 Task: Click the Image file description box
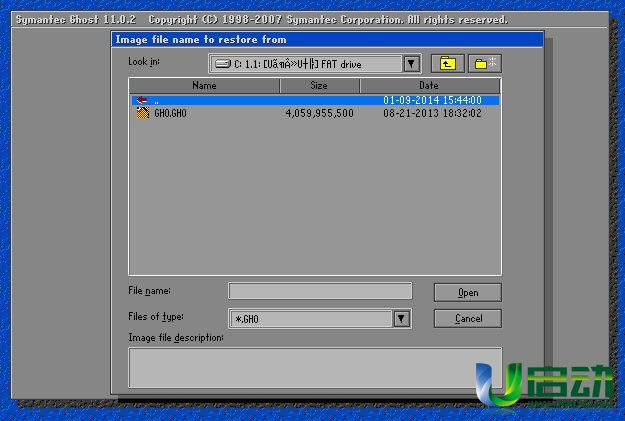[315, 368]
